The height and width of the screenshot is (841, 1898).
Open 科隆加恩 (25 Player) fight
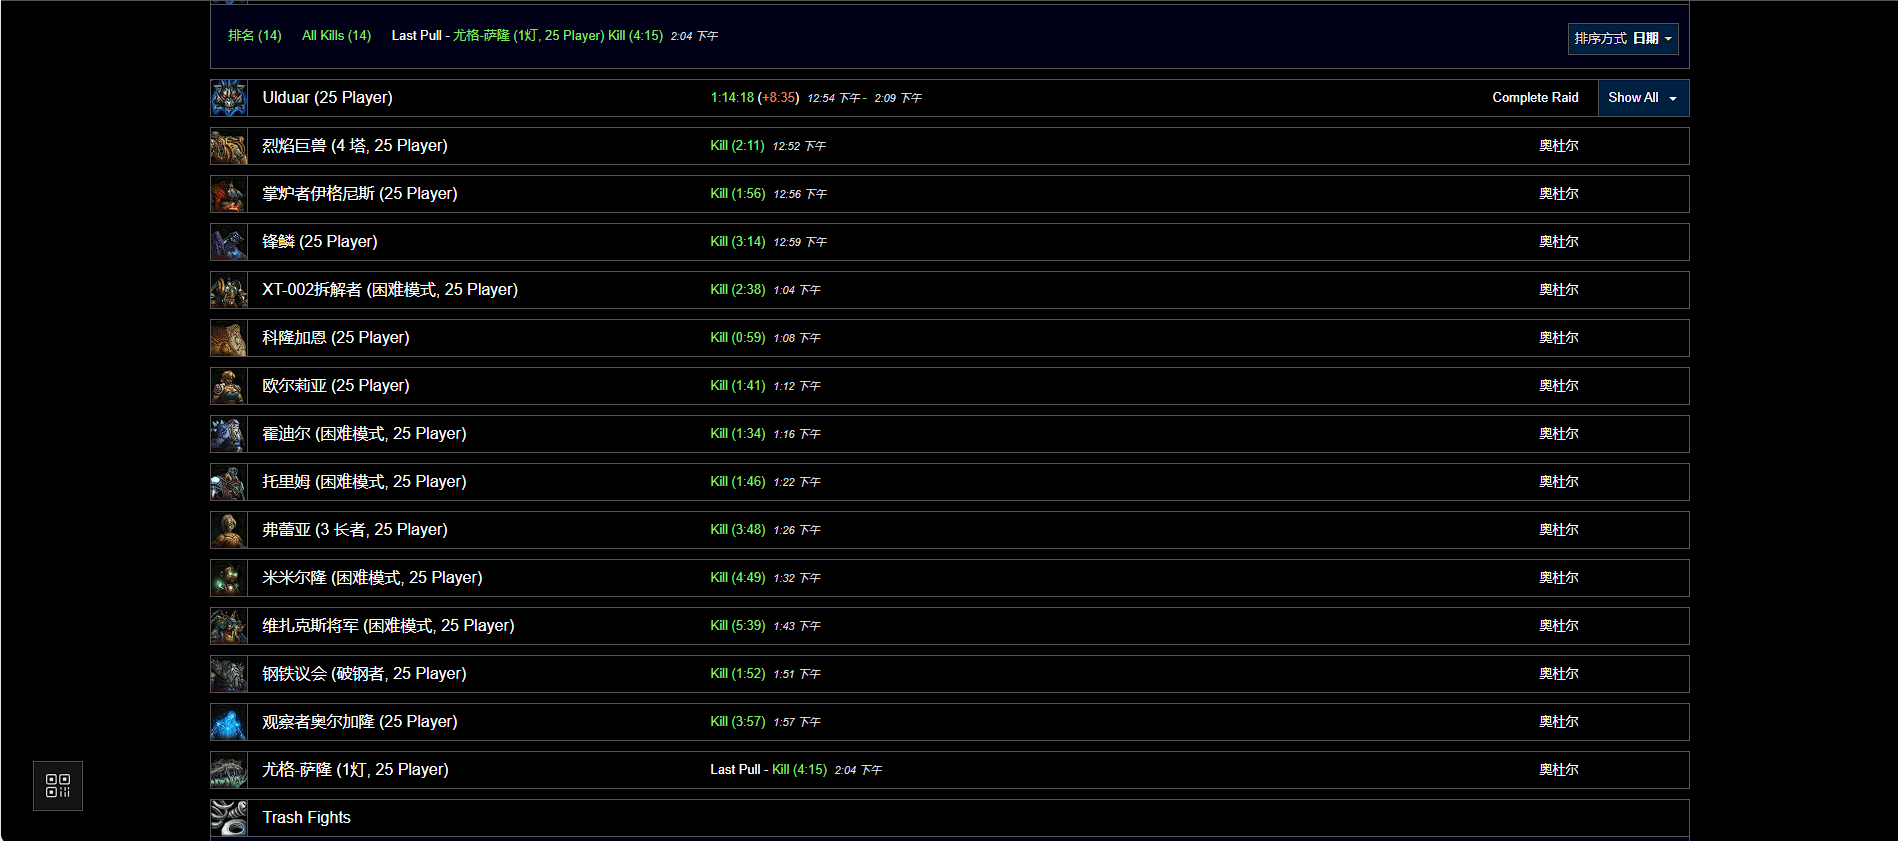click(x=336, y=338)
